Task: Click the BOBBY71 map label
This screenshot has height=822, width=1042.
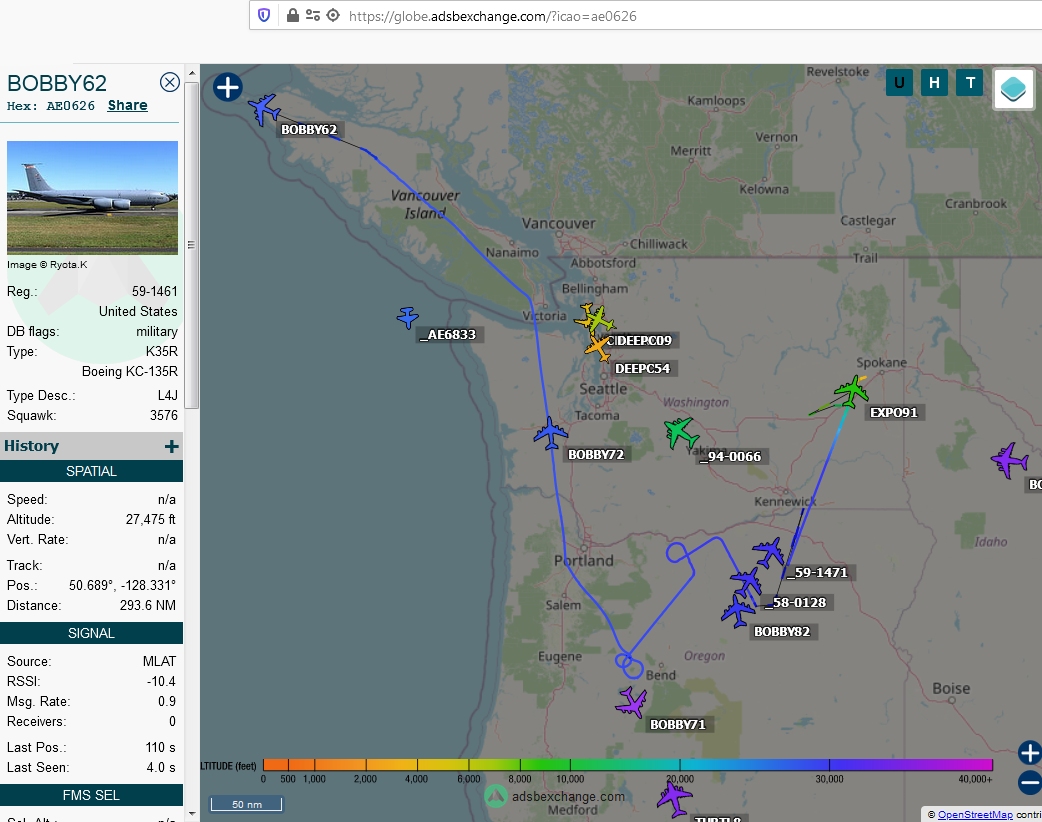Action: pos(678,725)
